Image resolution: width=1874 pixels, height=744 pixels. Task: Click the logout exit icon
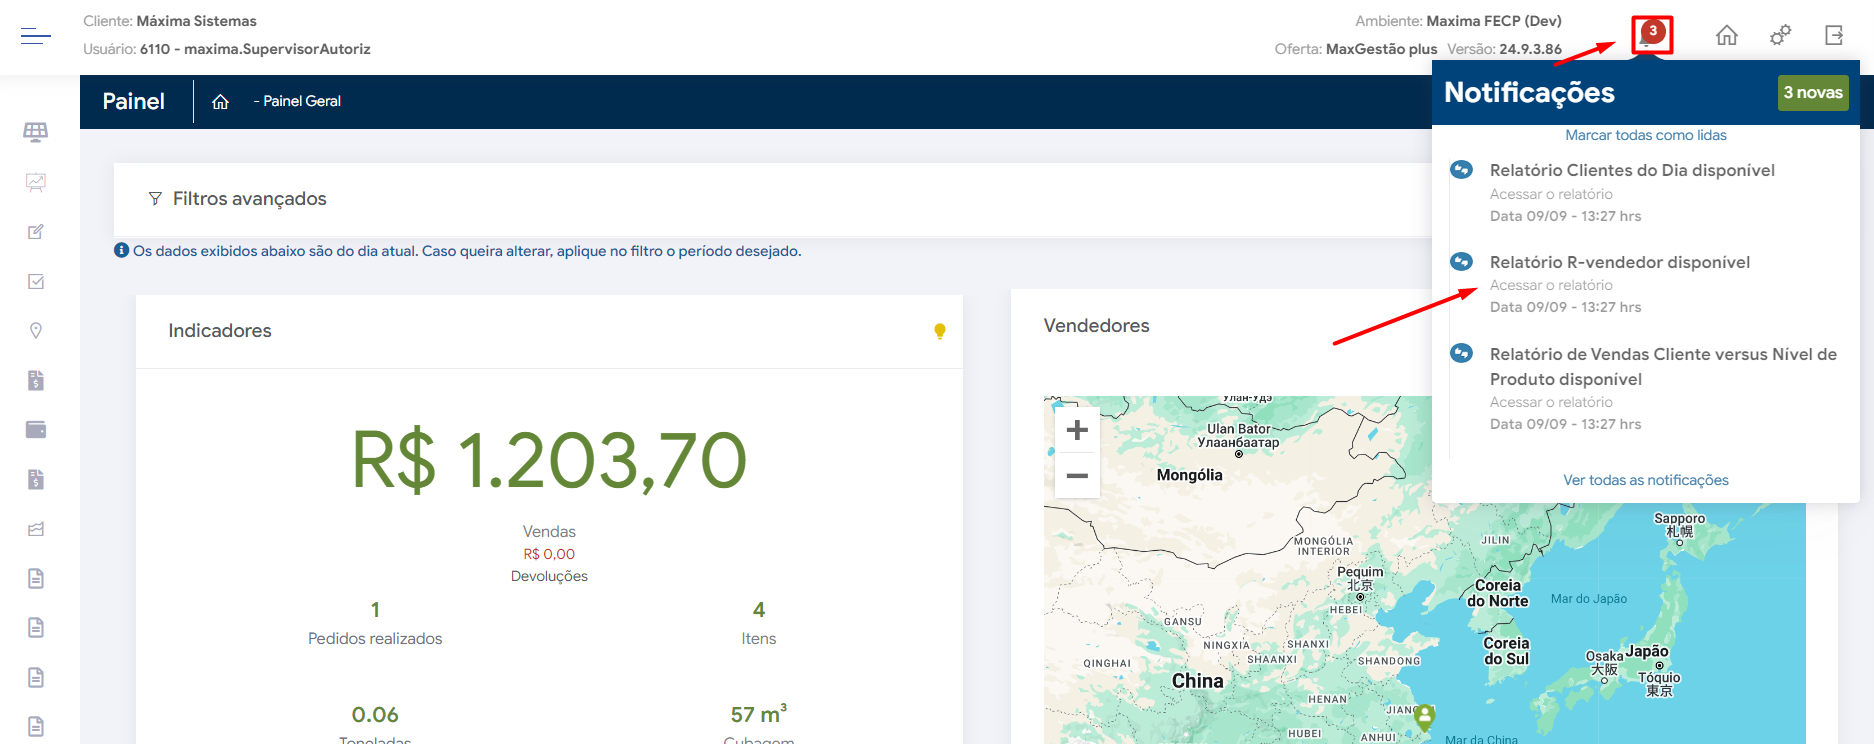(x=1834, y=36)
